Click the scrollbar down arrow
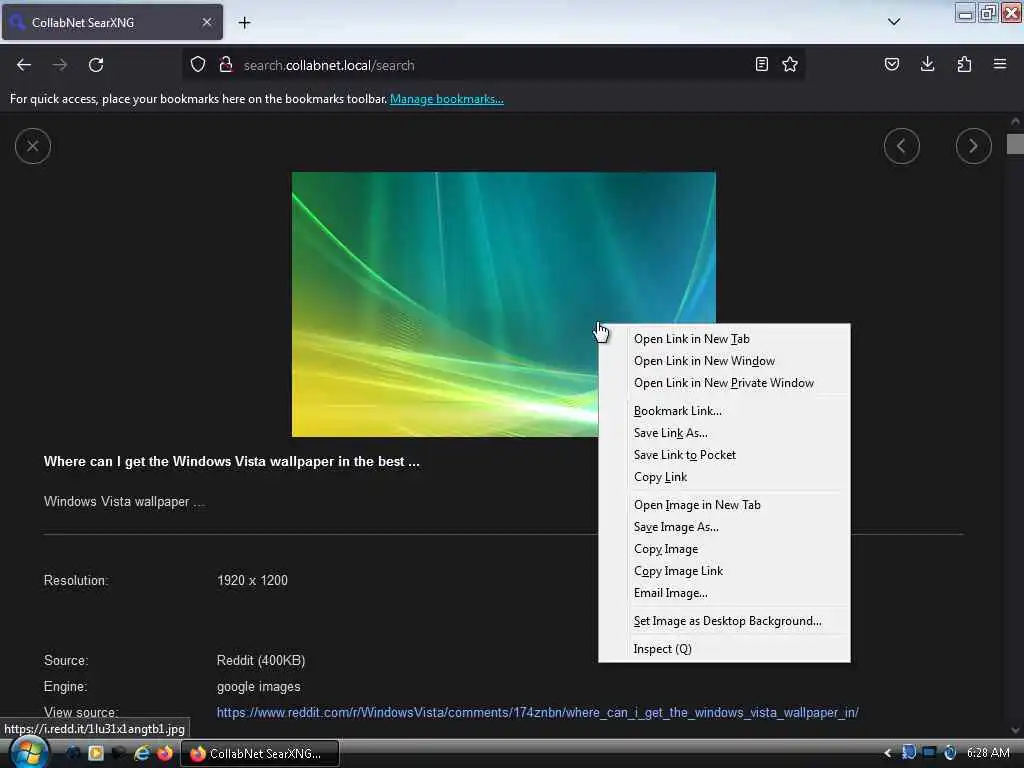Image resolution: width=1024 pixels, height=768 pixels. pos(1015,730)
